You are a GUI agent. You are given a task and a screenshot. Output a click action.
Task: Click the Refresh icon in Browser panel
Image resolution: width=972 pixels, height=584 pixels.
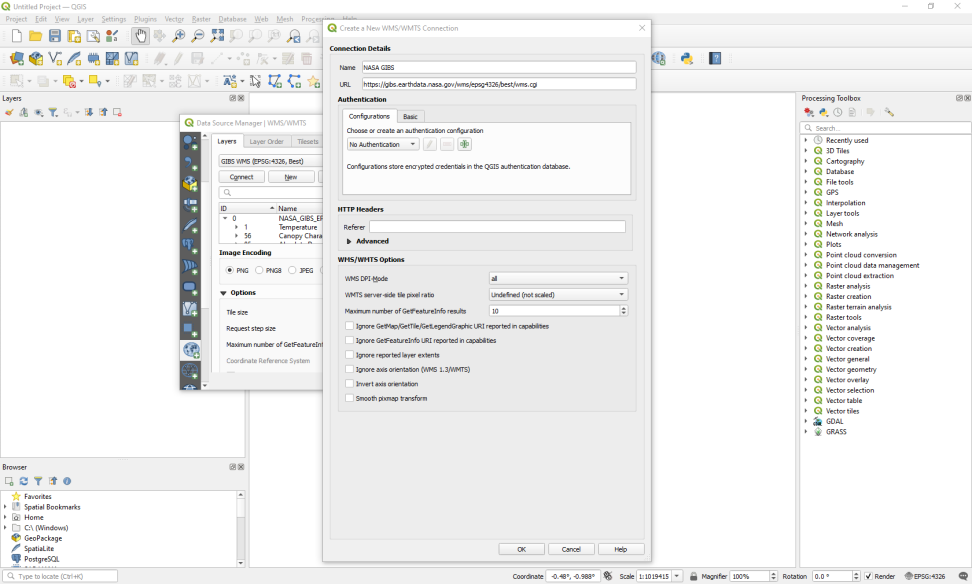pyautogui.click(x=24, y=481)
